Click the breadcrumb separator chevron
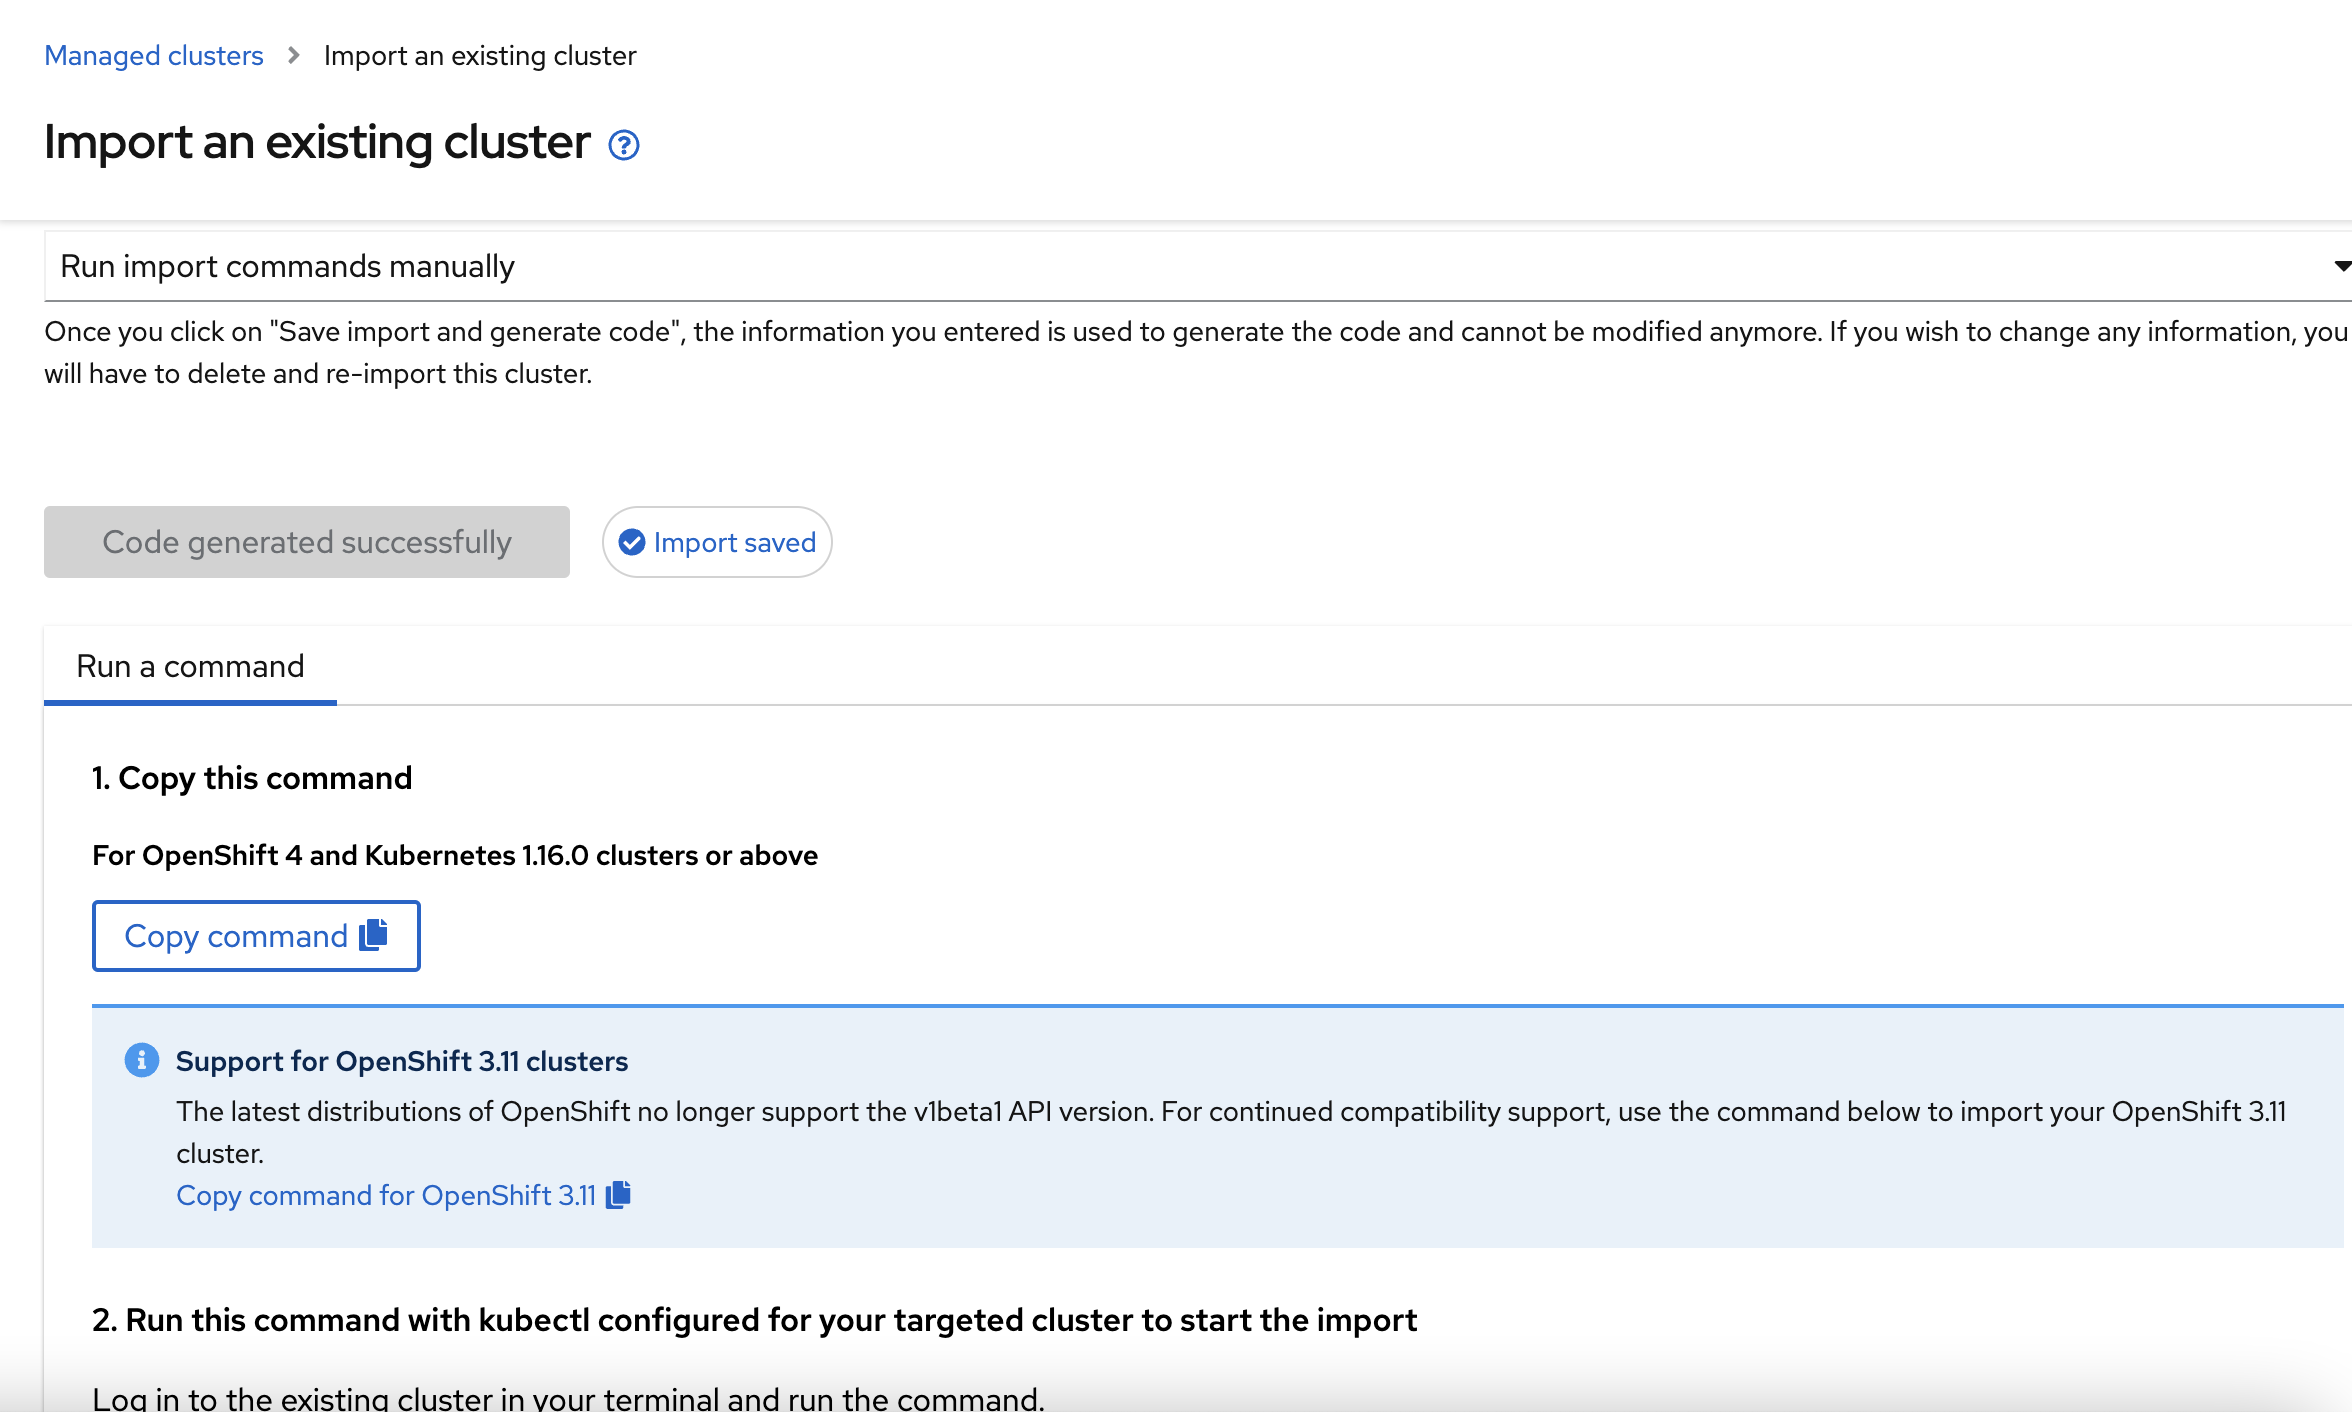 coord(294,55)
